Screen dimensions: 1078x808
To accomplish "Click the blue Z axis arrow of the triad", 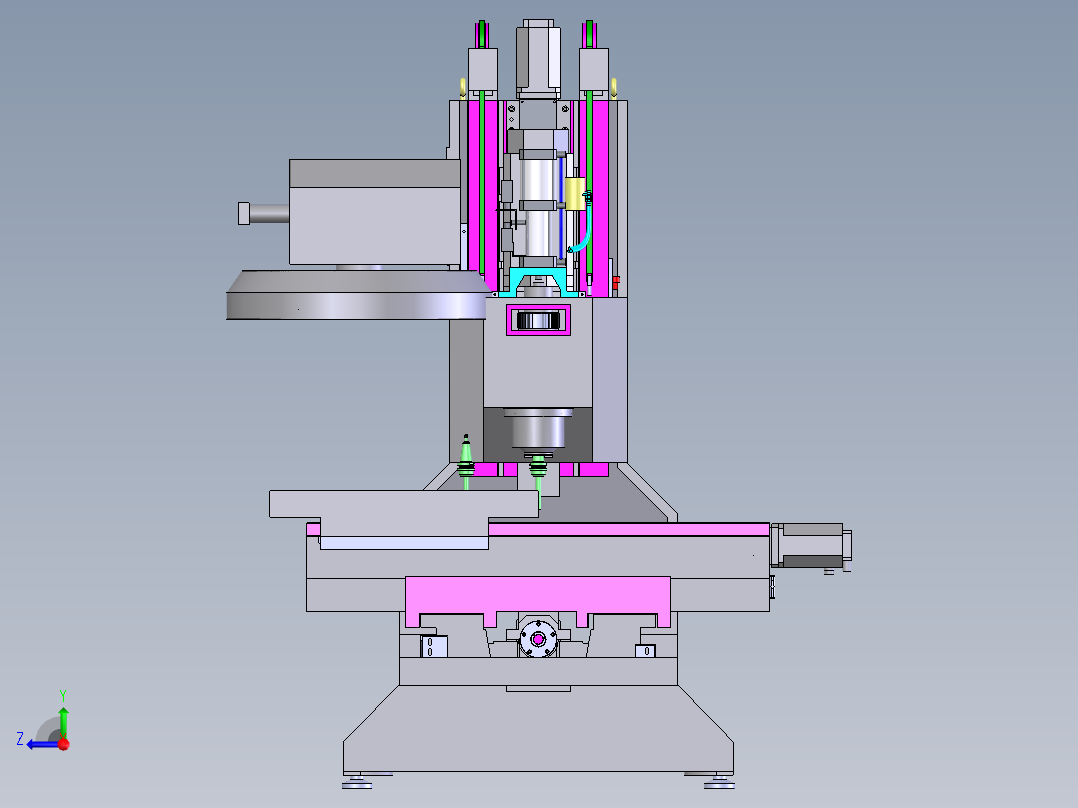I will [41, 744].
